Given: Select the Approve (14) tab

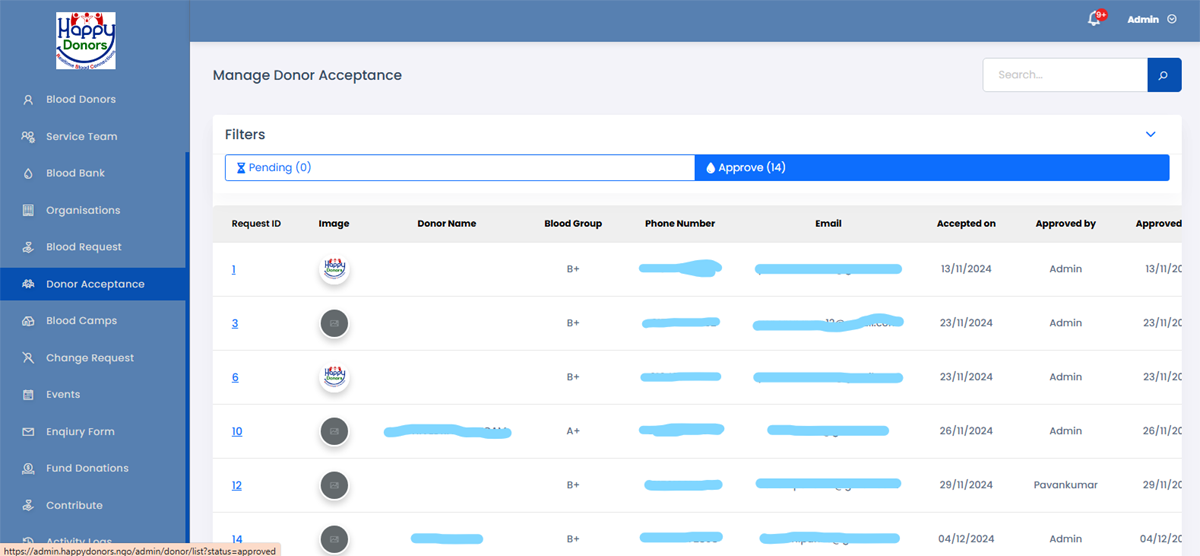Looking at the screenshot, I should click(932, 168).
